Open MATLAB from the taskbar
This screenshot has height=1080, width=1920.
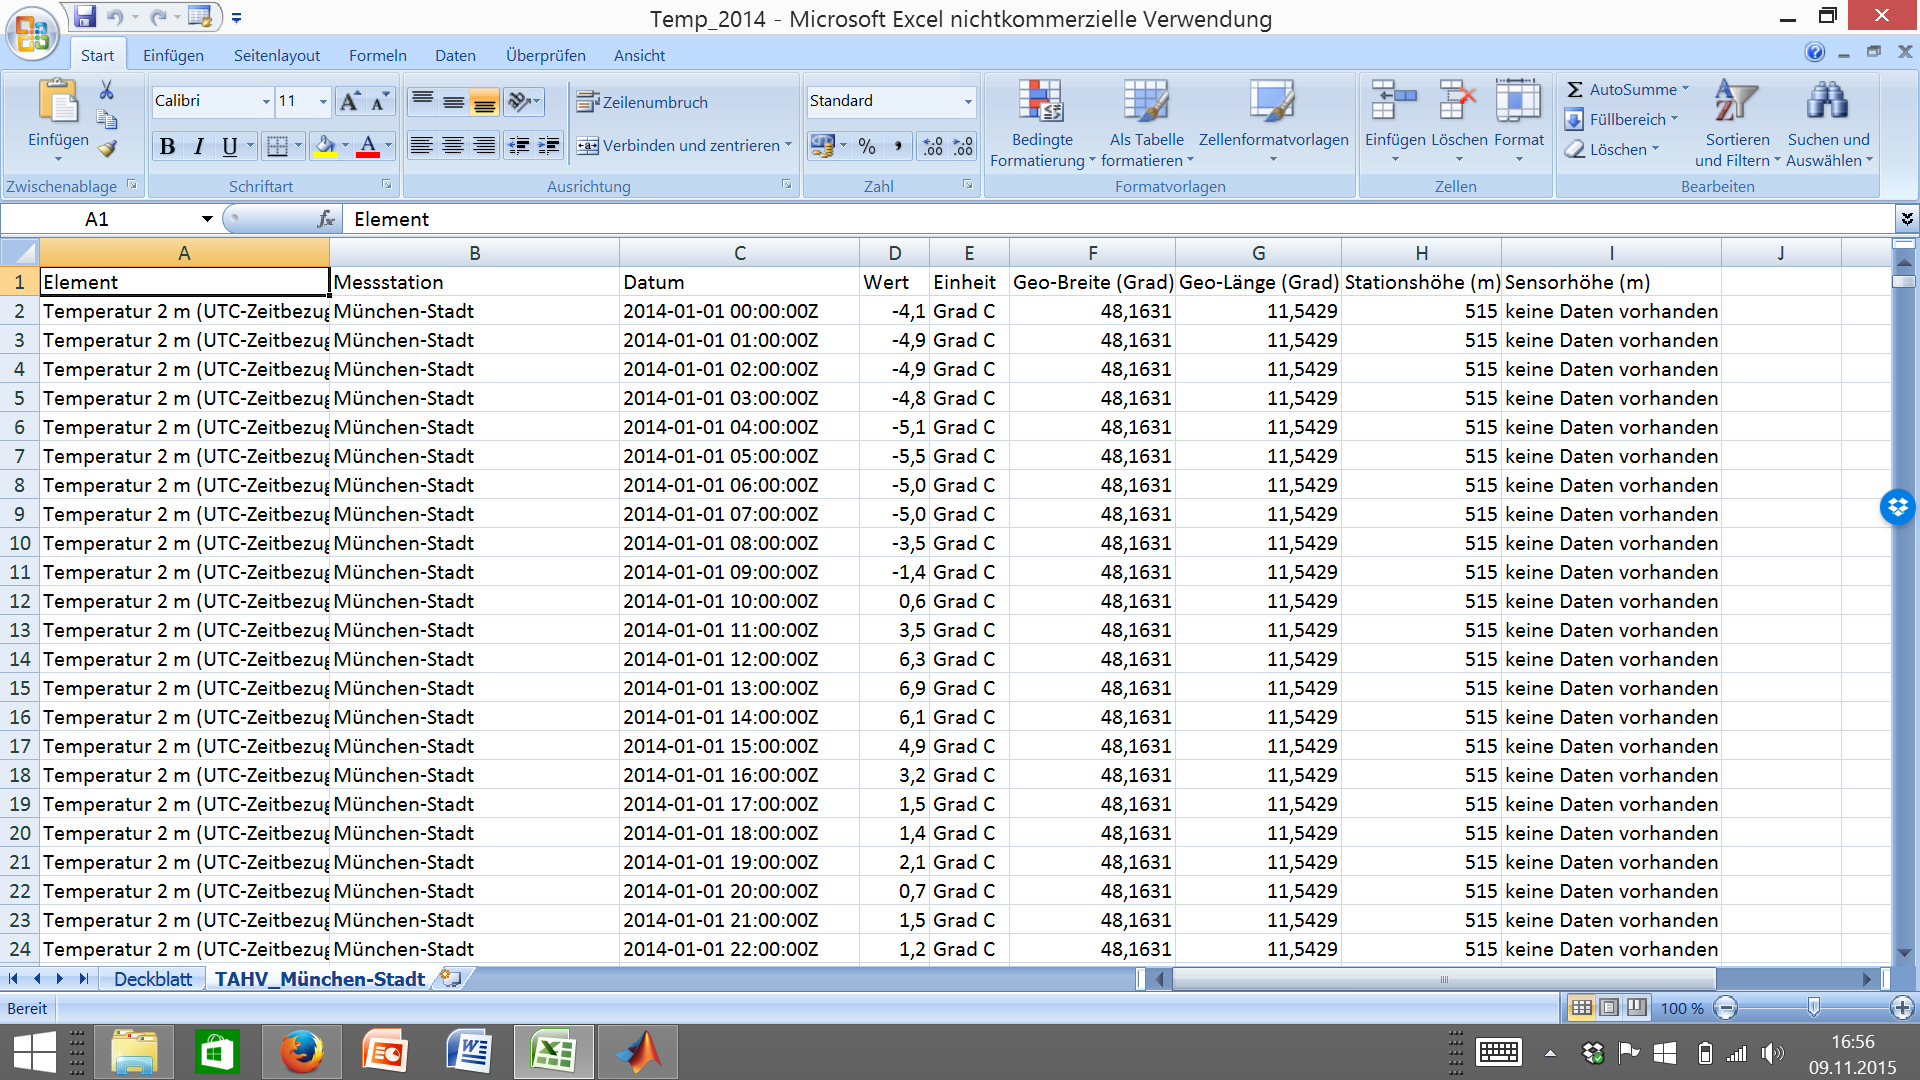coord(638,1052)
